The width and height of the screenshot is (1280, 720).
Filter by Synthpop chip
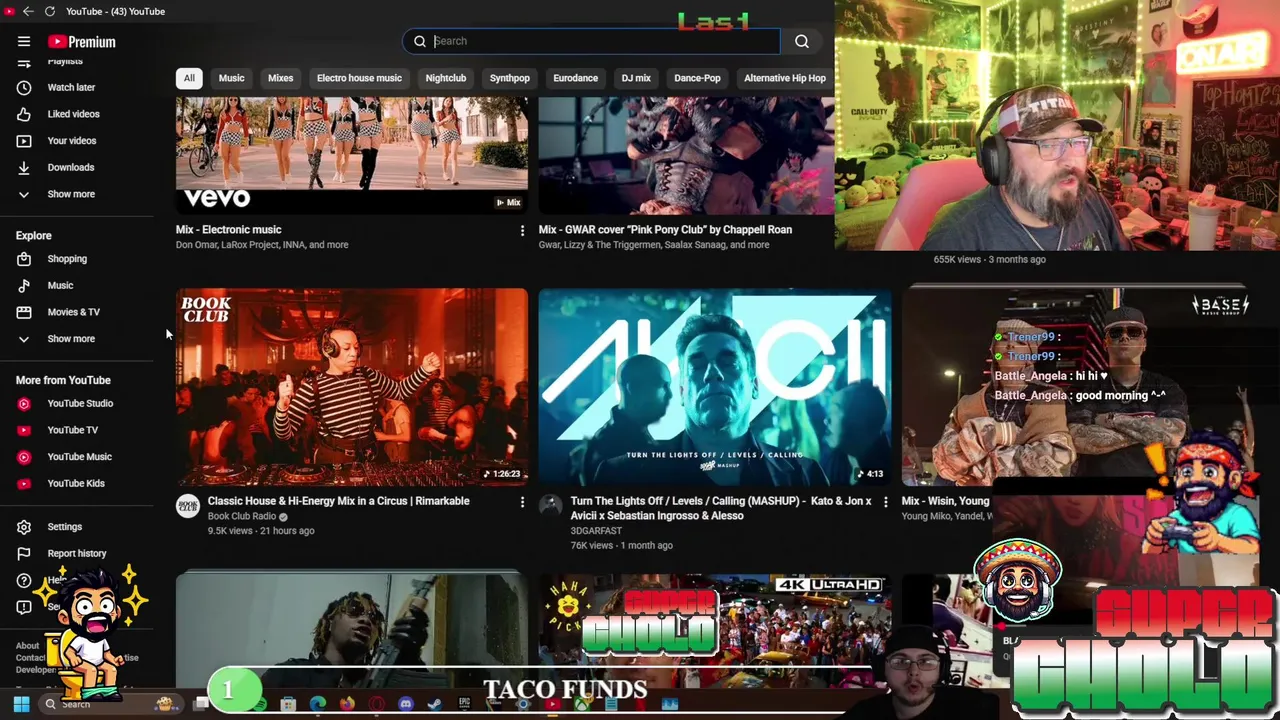[x=510, y=78]
